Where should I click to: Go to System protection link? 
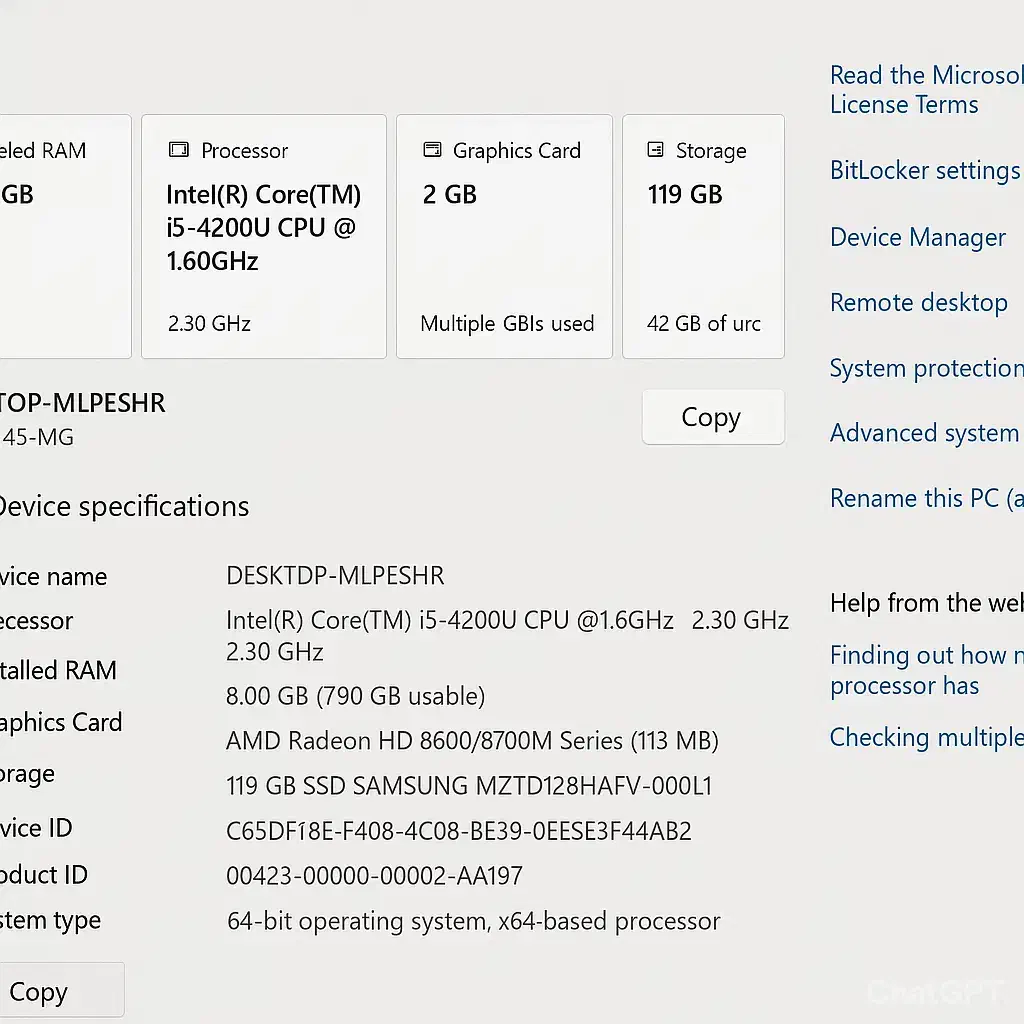[925, 368]
